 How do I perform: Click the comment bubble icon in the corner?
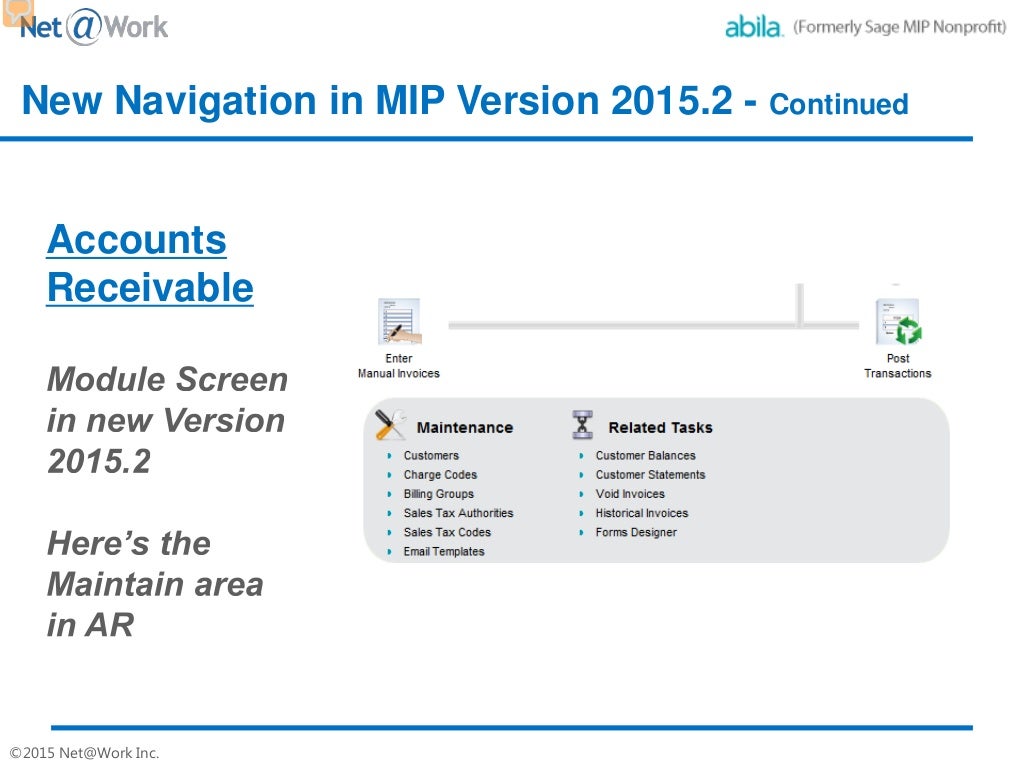[18, 12]
